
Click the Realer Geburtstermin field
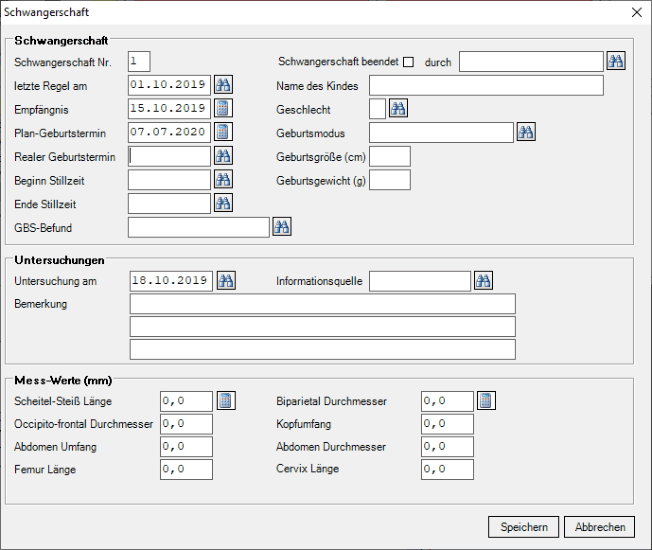(x=169, y=156)
